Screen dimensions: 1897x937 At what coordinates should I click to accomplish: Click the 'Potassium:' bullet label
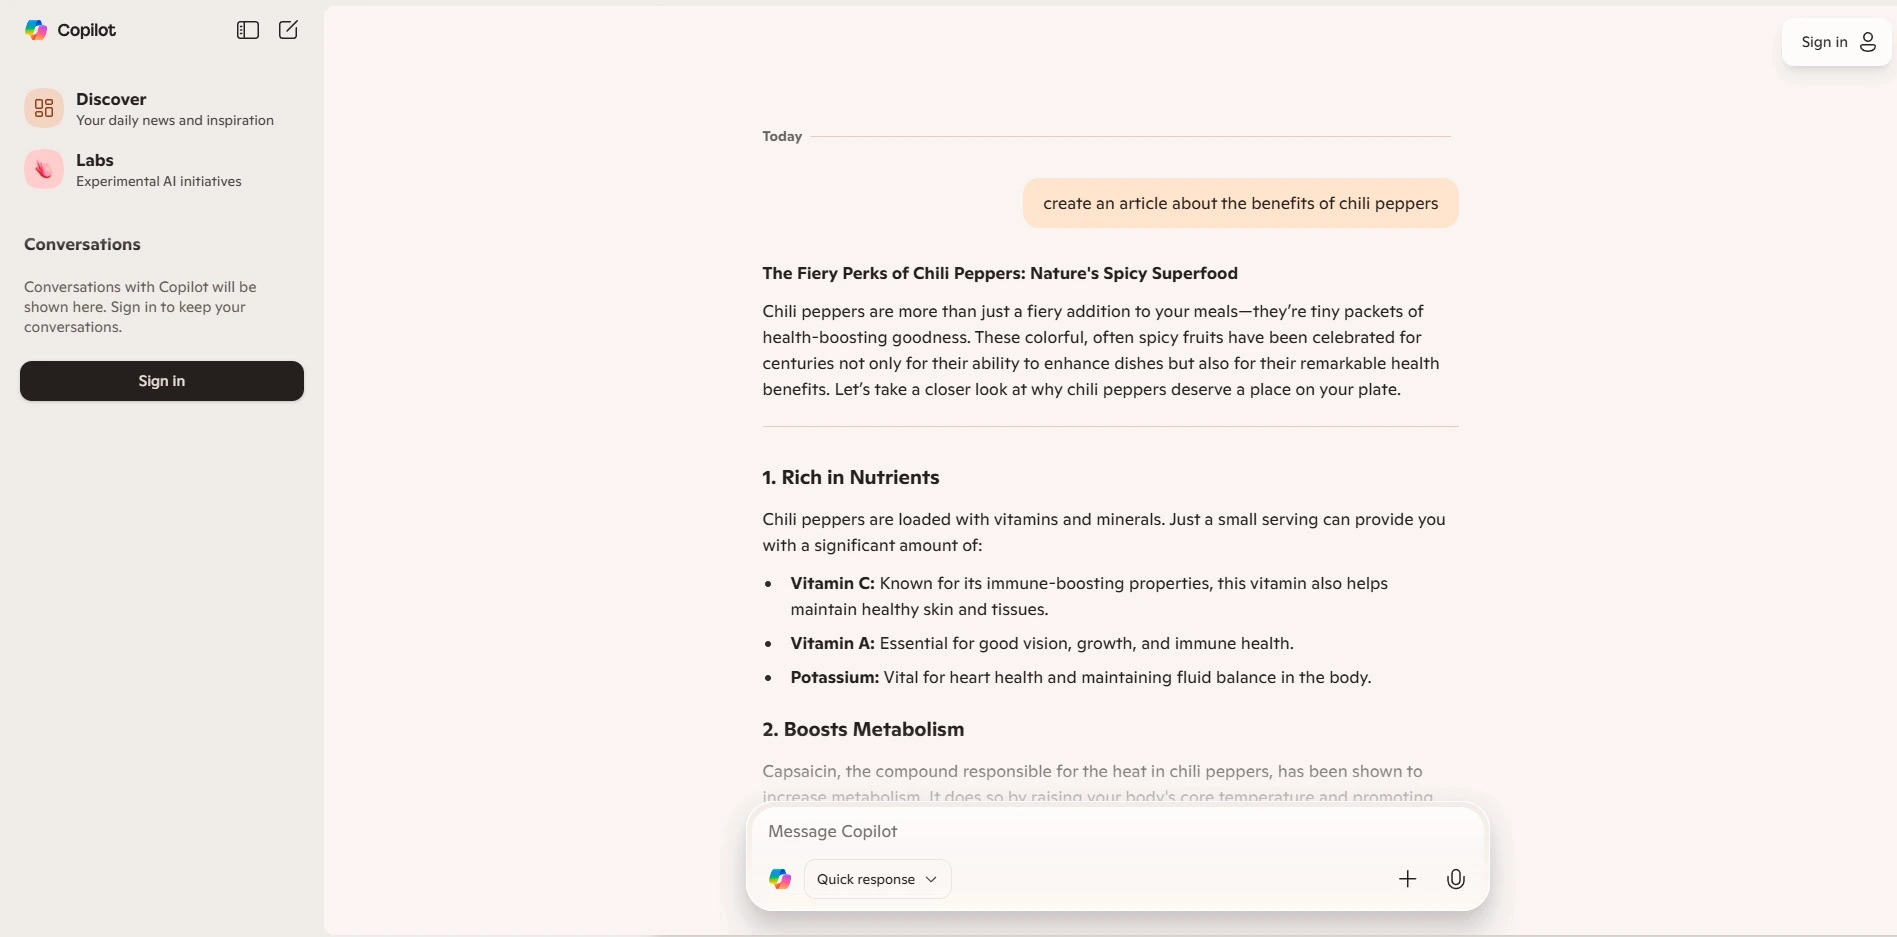834,677
